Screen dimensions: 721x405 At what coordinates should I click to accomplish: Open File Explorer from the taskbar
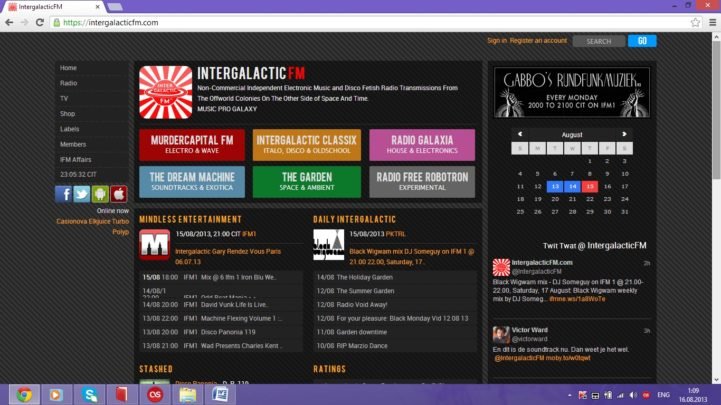188,394
